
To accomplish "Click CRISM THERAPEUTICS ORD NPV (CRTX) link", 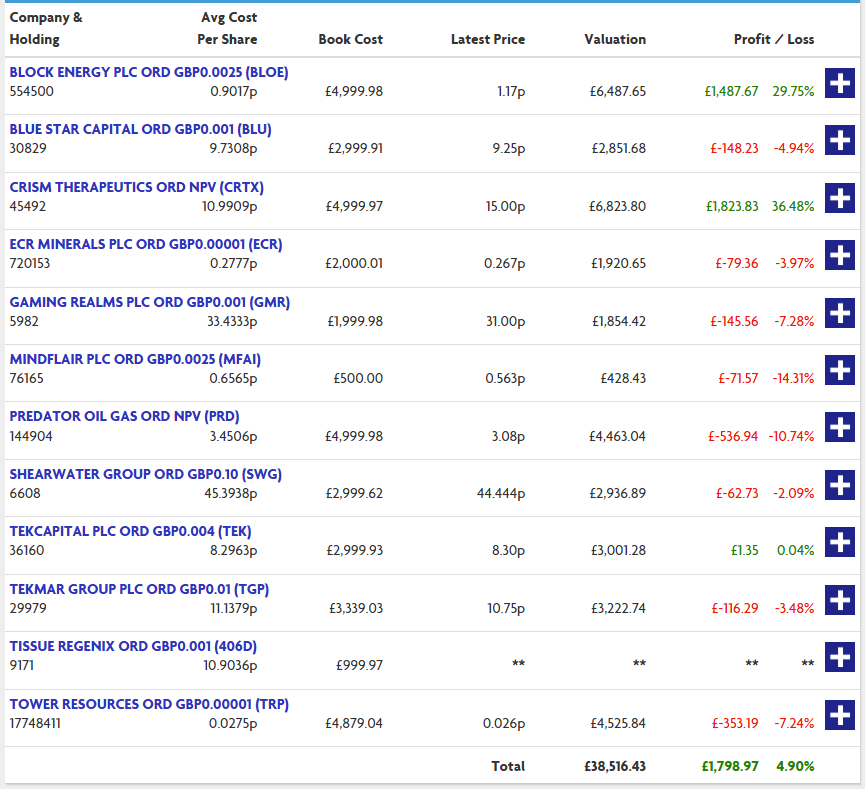I will point(137,187).
